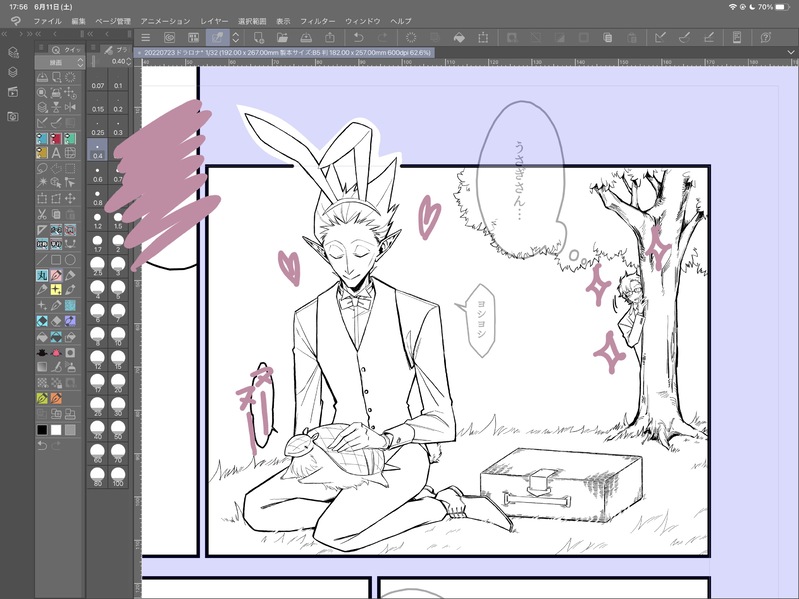This screenshot has height=599, width=799.
Task: Open the ページ管理 menu
Action: tap(113, 21)
